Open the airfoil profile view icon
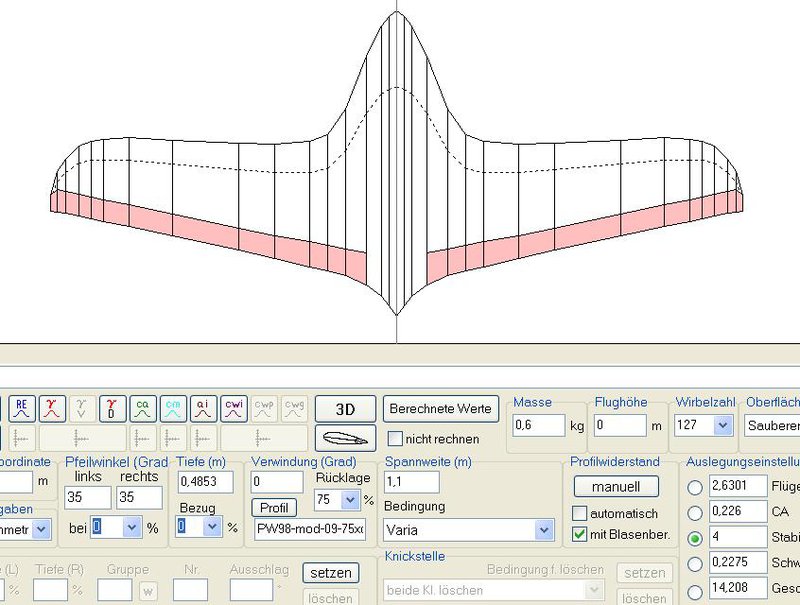Viewport: 800px width, 605px height. 345,438
